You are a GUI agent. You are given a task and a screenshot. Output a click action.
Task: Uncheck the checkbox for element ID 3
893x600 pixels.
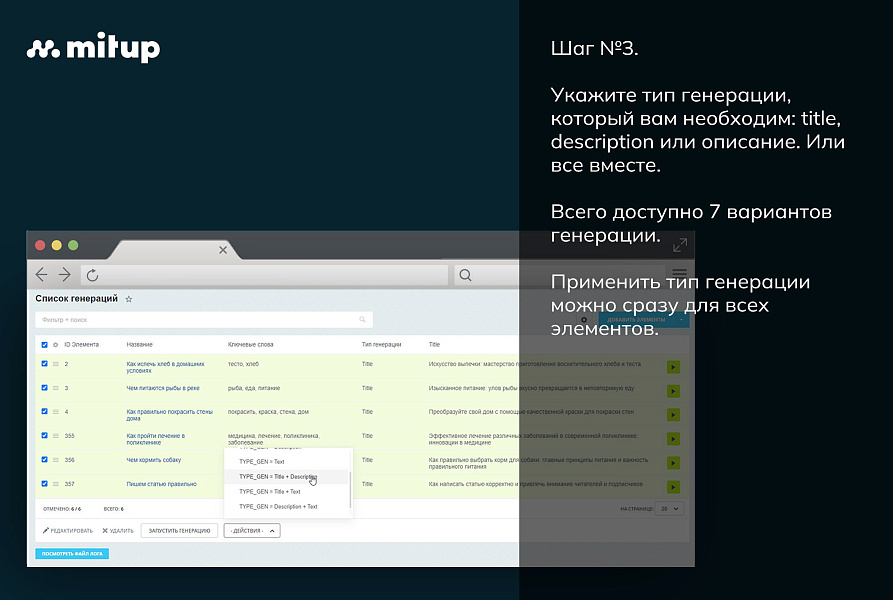click(44, 387)
